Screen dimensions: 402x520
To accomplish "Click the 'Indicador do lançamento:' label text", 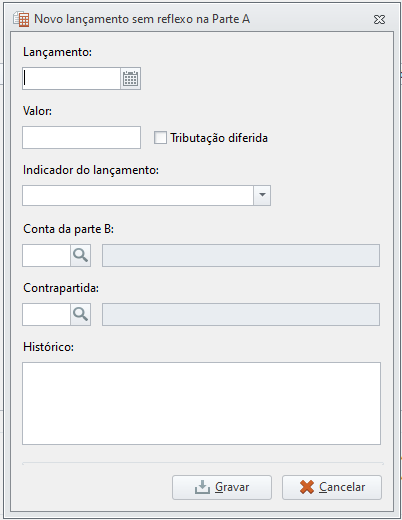I will coord(91,170).
